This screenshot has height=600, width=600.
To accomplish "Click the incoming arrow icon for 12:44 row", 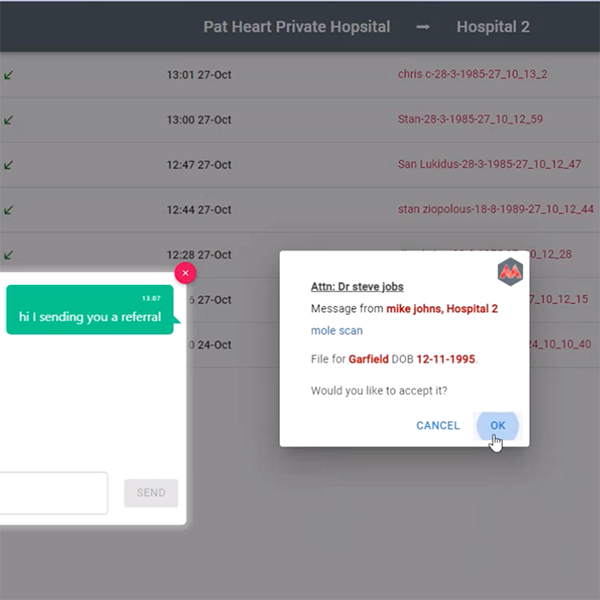I will coord(8,210).
